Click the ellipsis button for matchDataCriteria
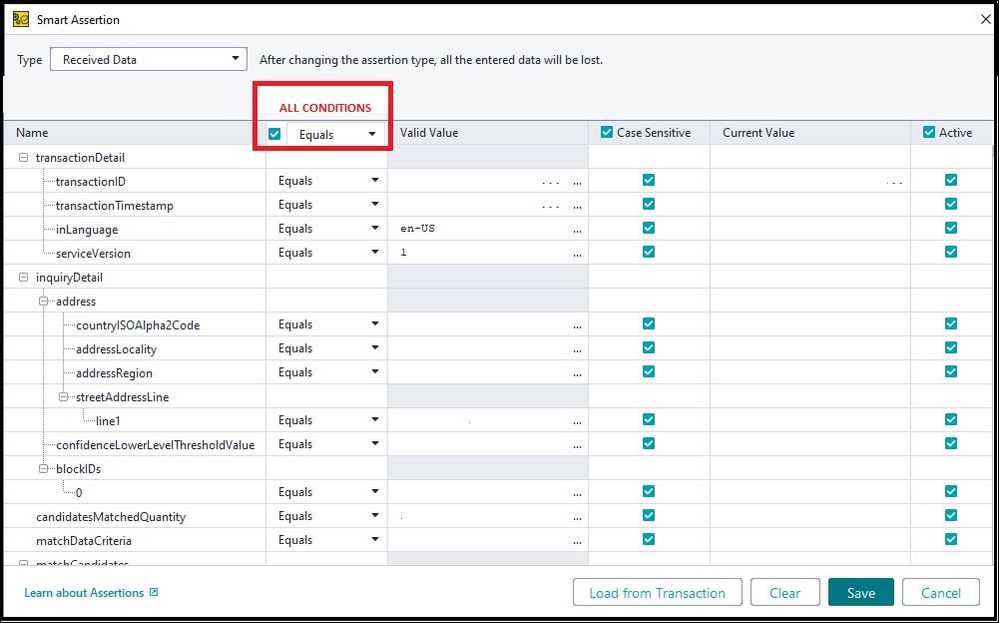This screenshot has width=999, height=623. tap(577, 541)
